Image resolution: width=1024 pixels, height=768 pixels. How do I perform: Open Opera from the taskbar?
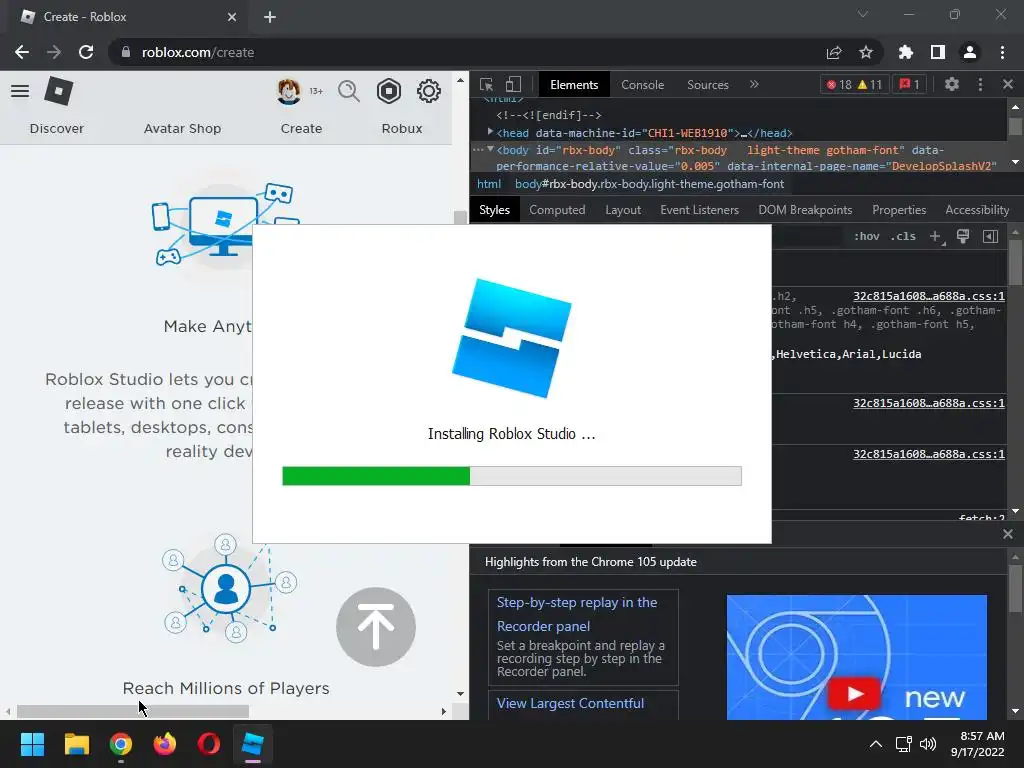(x=208, y=744)
